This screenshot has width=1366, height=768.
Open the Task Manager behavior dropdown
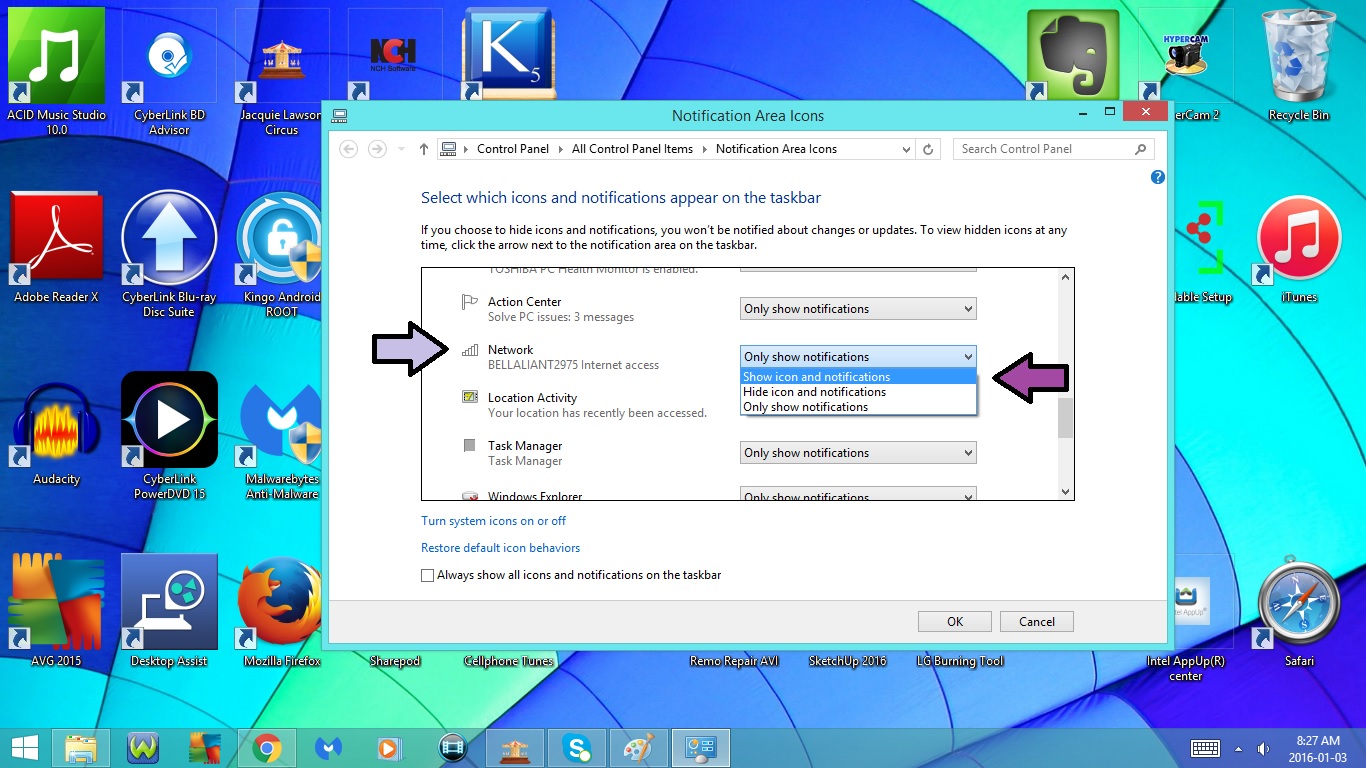pyautogui.click(x=858, y=453)
